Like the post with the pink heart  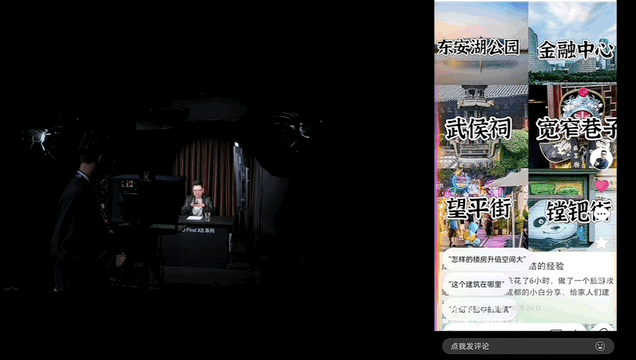(x=602, y=185)
